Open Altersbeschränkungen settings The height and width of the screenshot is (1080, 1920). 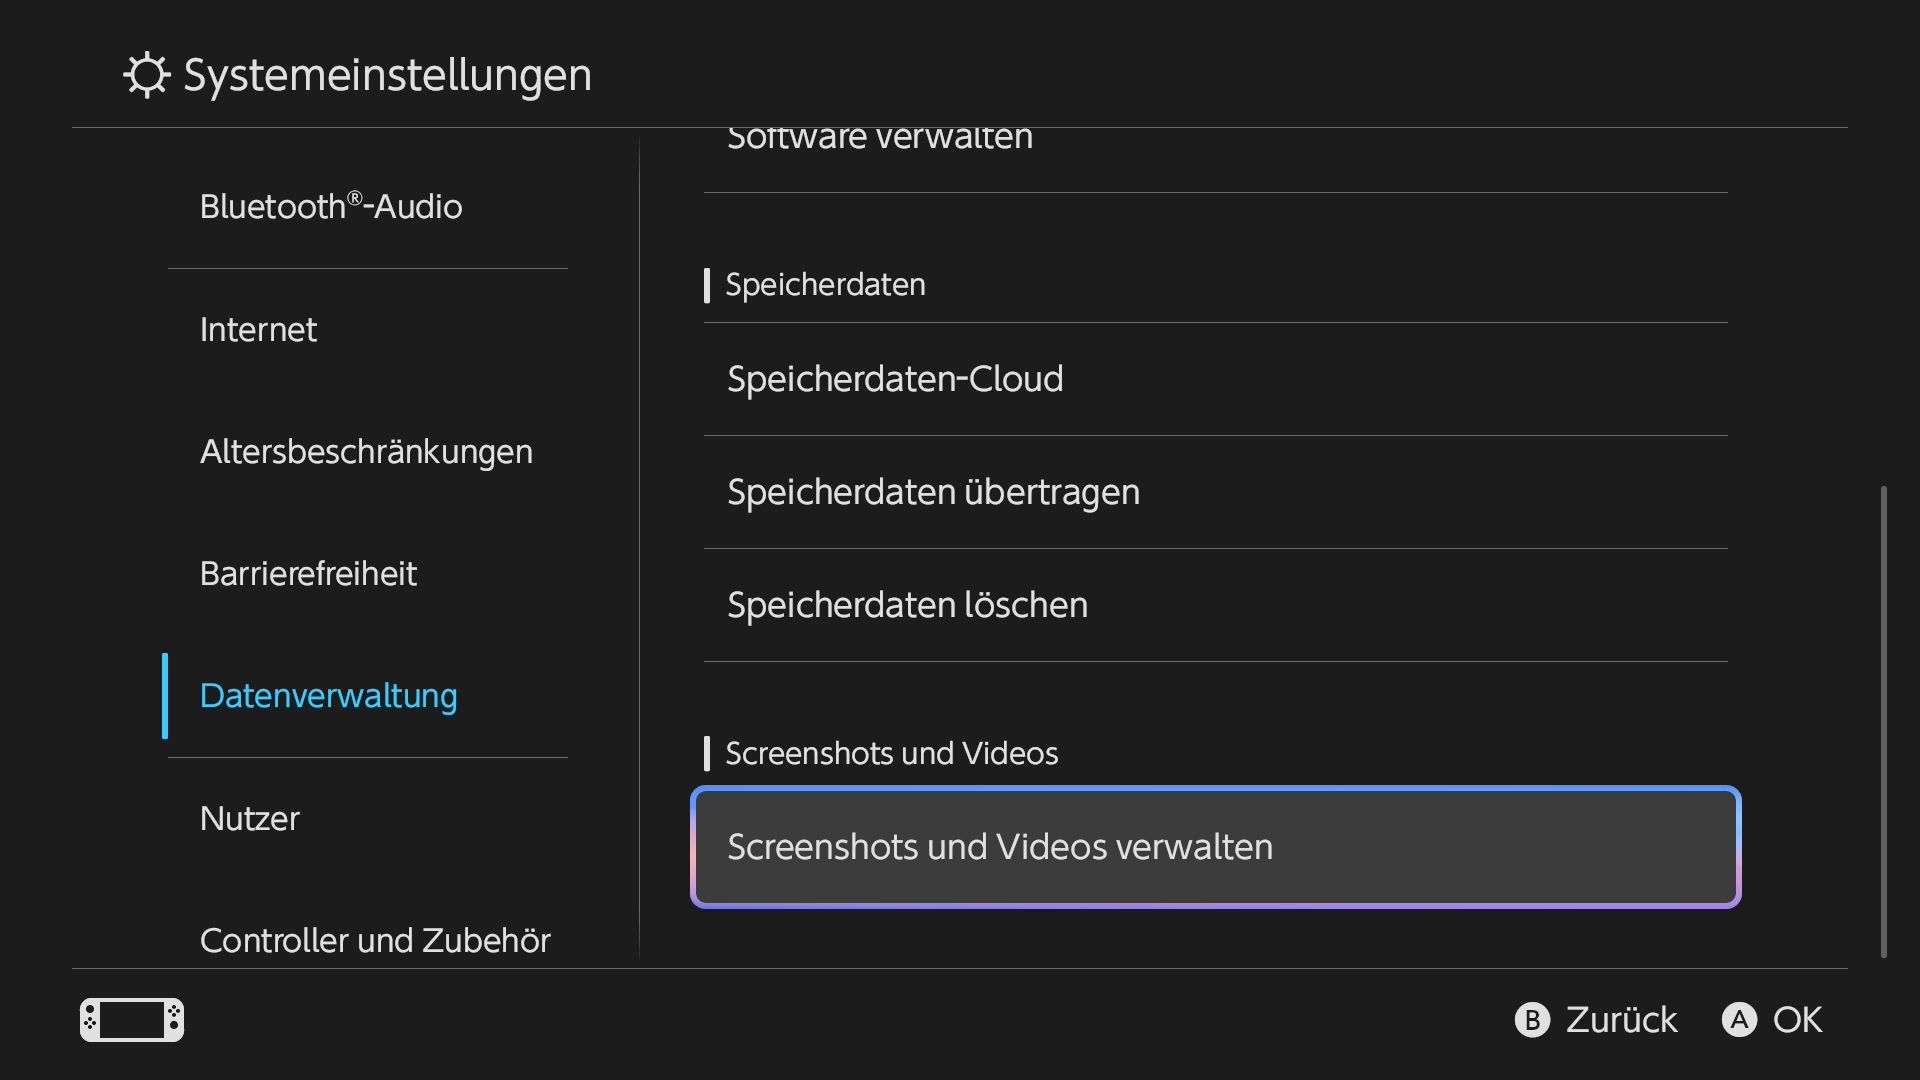[x=368, y=452]
